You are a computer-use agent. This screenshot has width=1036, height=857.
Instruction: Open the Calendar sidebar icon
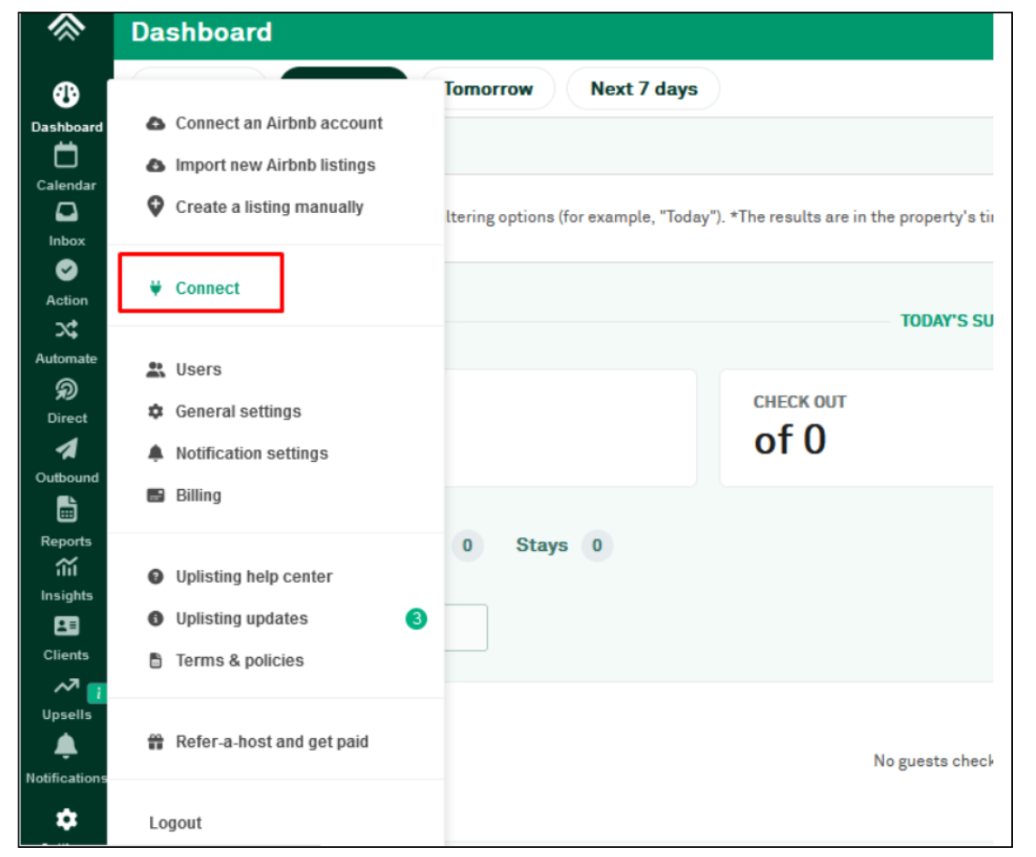66,156
